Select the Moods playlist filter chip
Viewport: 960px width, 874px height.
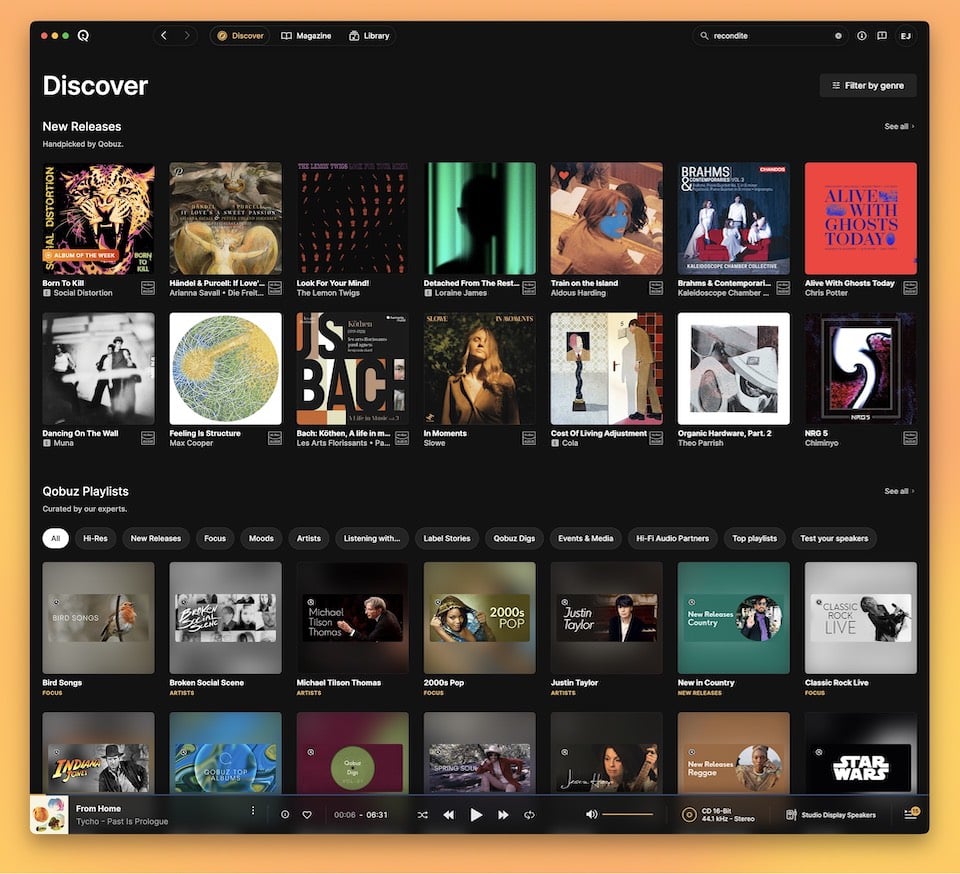(x=261, y=539)
